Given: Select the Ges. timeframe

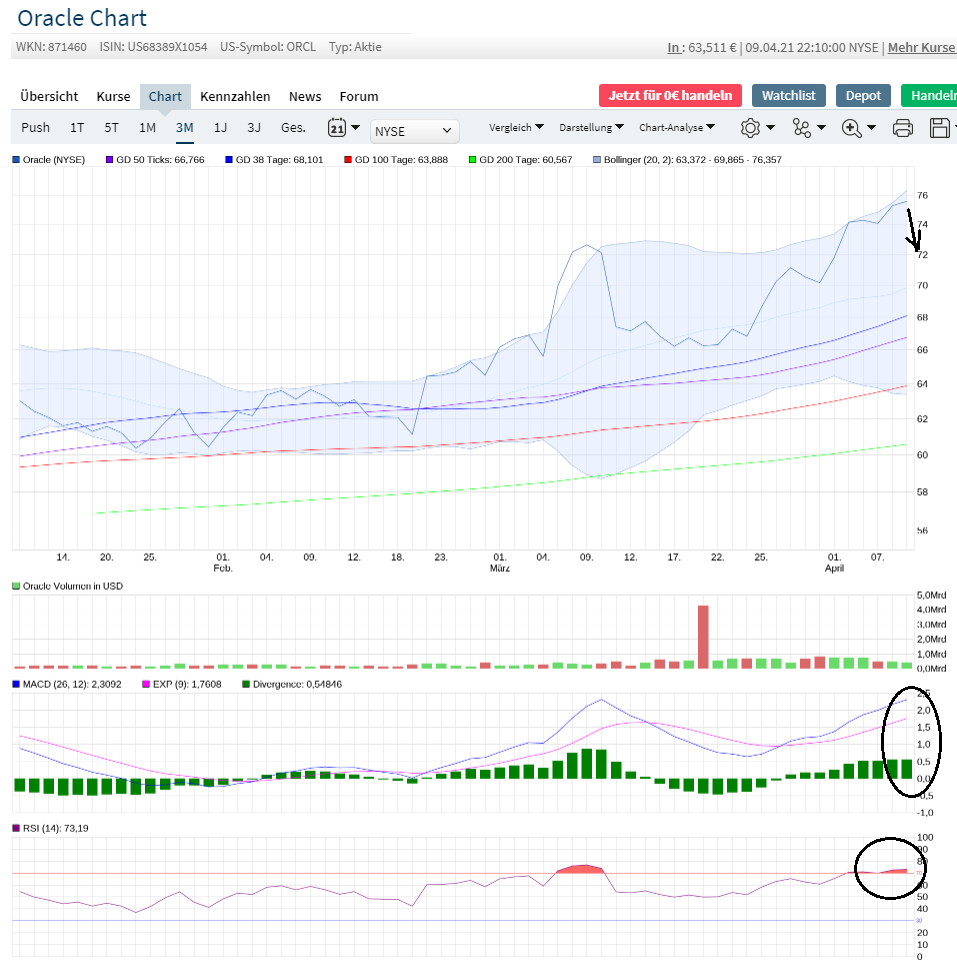Looking at the screenshot, I should (293, 127).
